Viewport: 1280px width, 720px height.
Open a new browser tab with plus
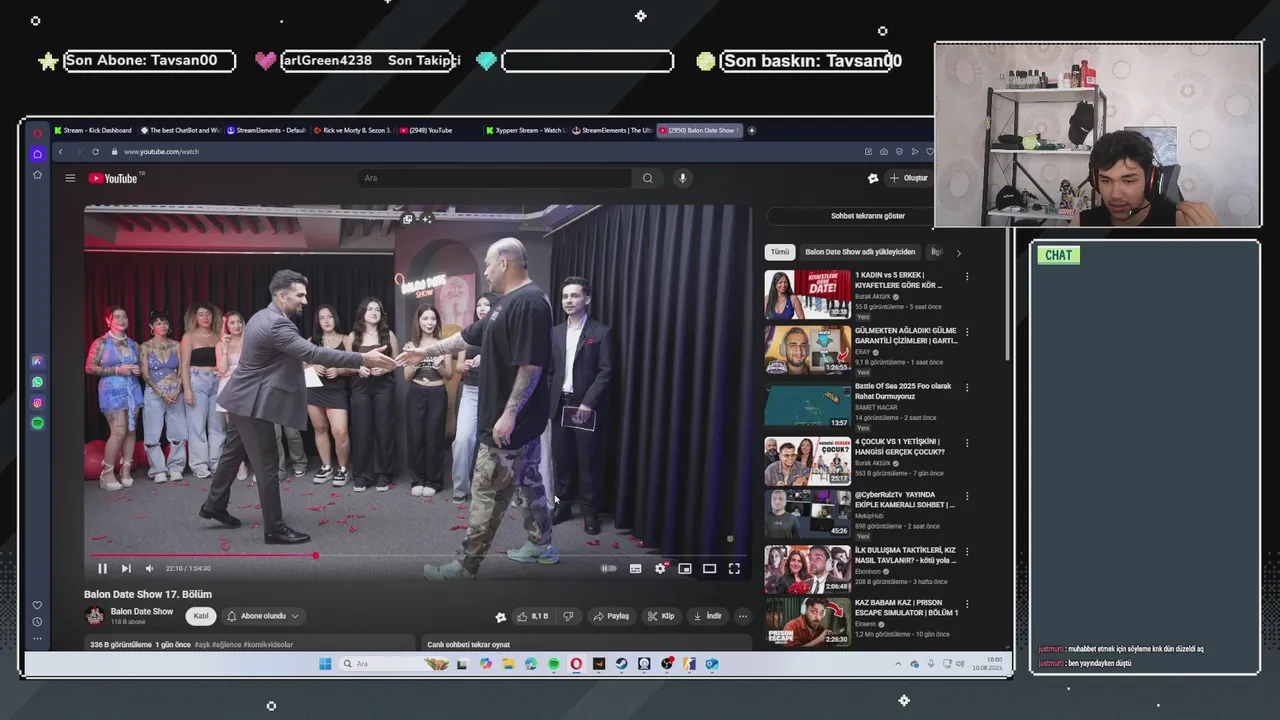752,130
